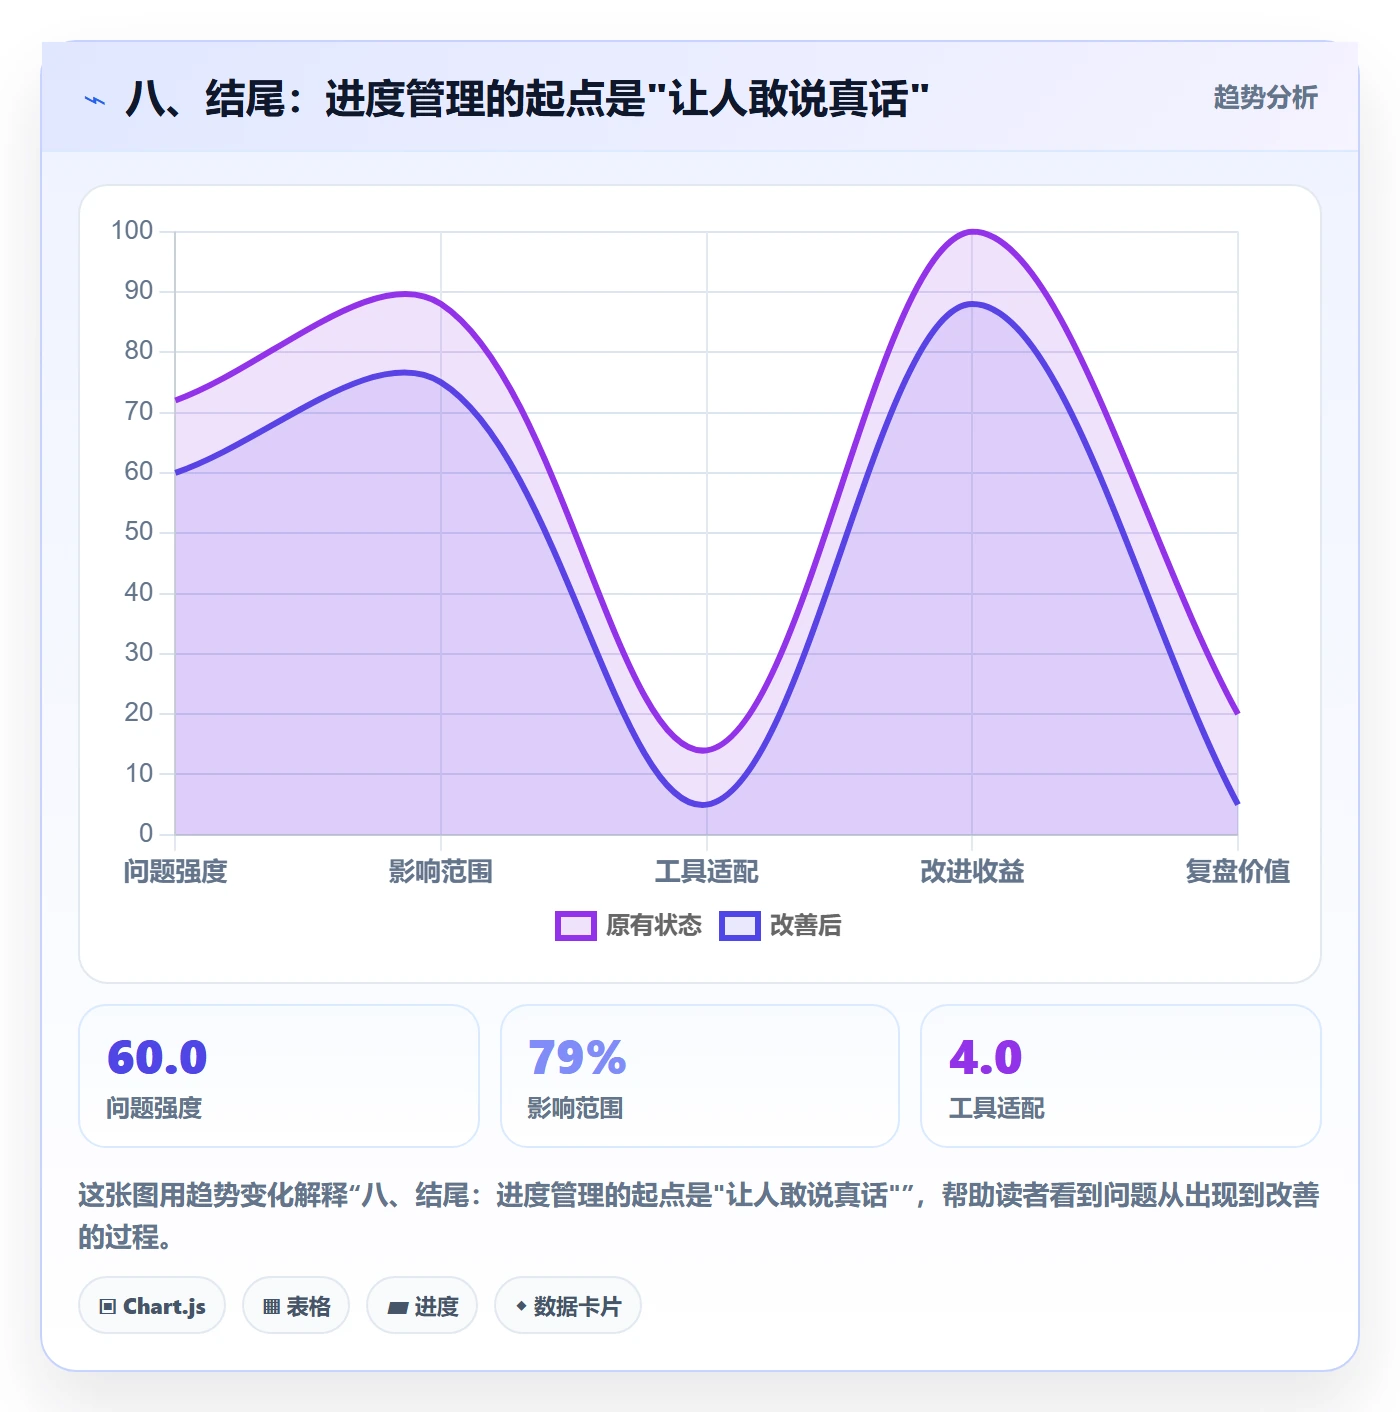Click the 影响范围 x-axis label
Screen dimensions: 1400x1412
441,871
